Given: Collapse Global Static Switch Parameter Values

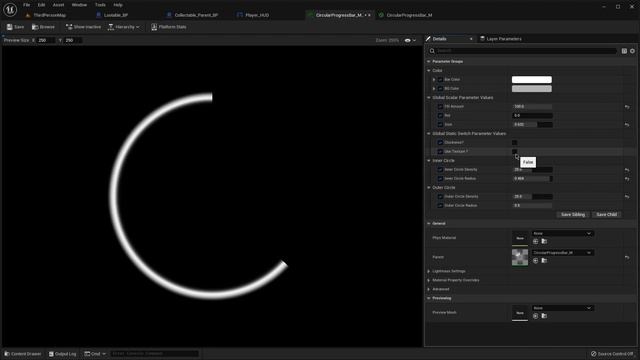Looking at the screenshot, I should tap(429, 133).
